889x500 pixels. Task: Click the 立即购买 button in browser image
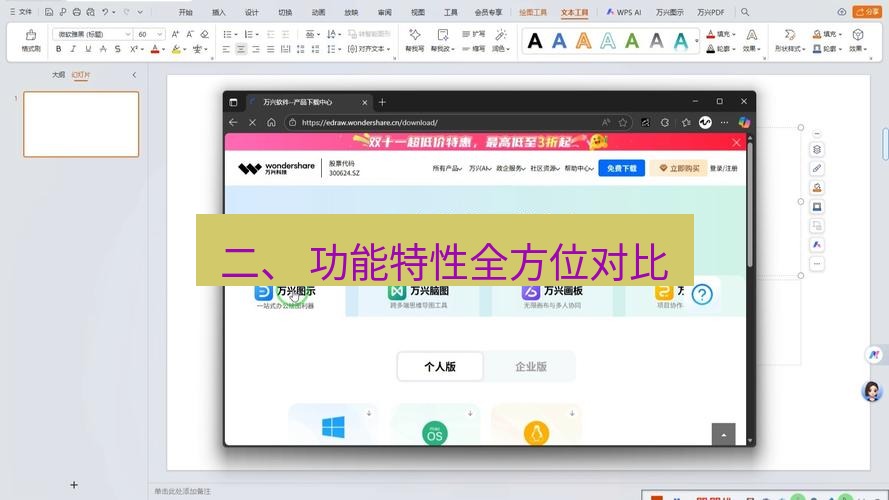pyautogui.click(x=679, y=168)
